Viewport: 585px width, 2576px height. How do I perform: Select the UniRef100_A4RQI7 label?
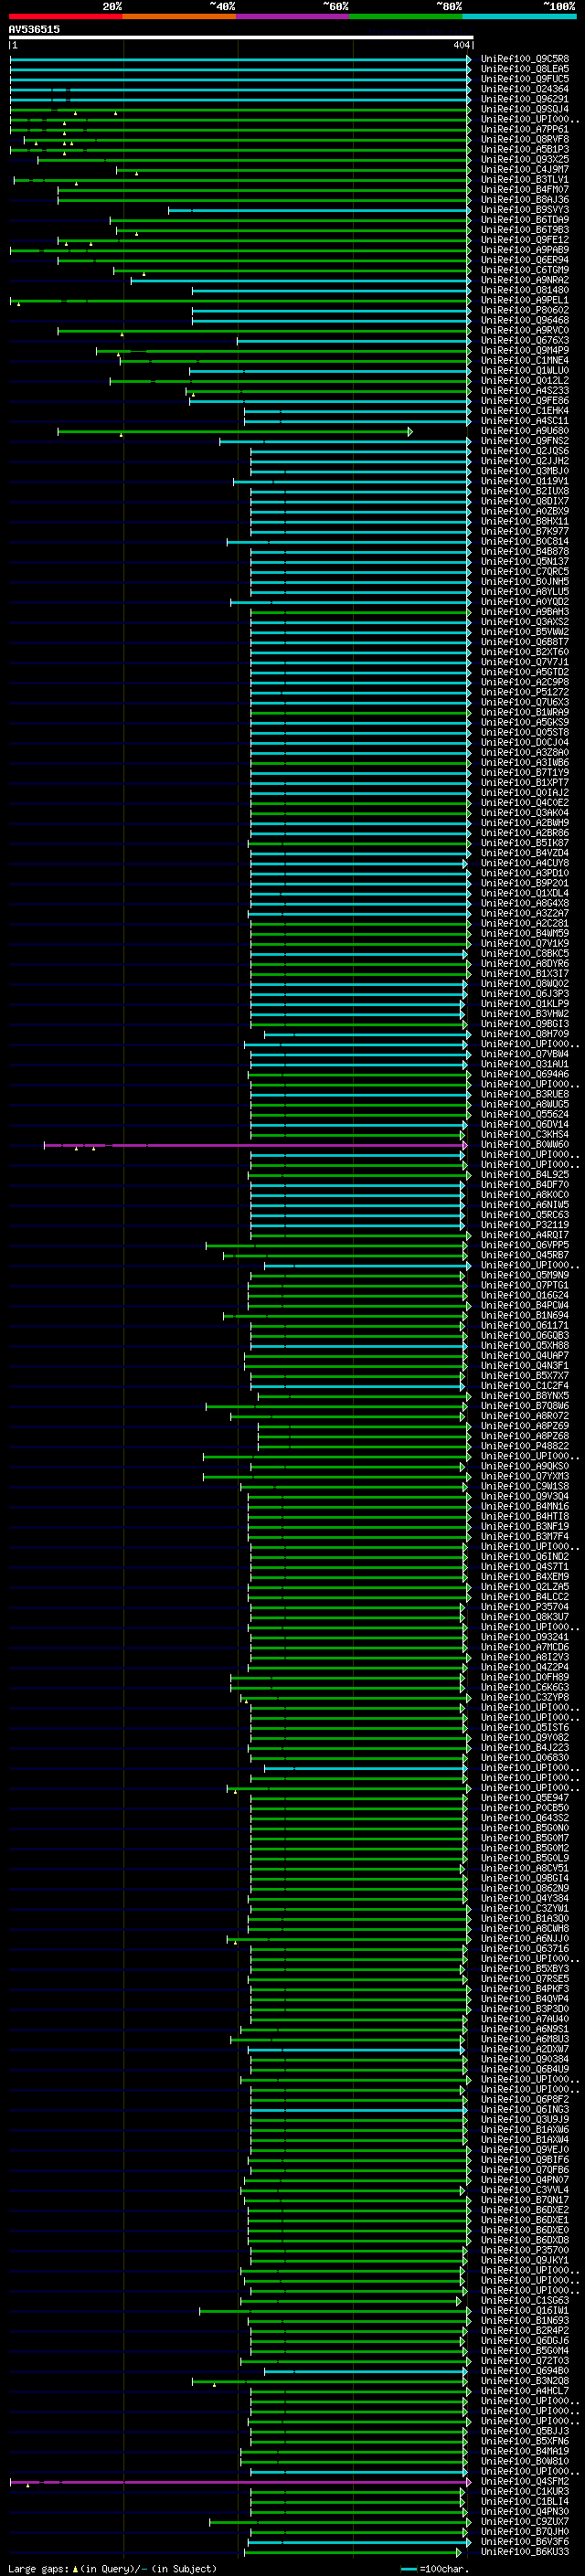tap(525, 1235)
